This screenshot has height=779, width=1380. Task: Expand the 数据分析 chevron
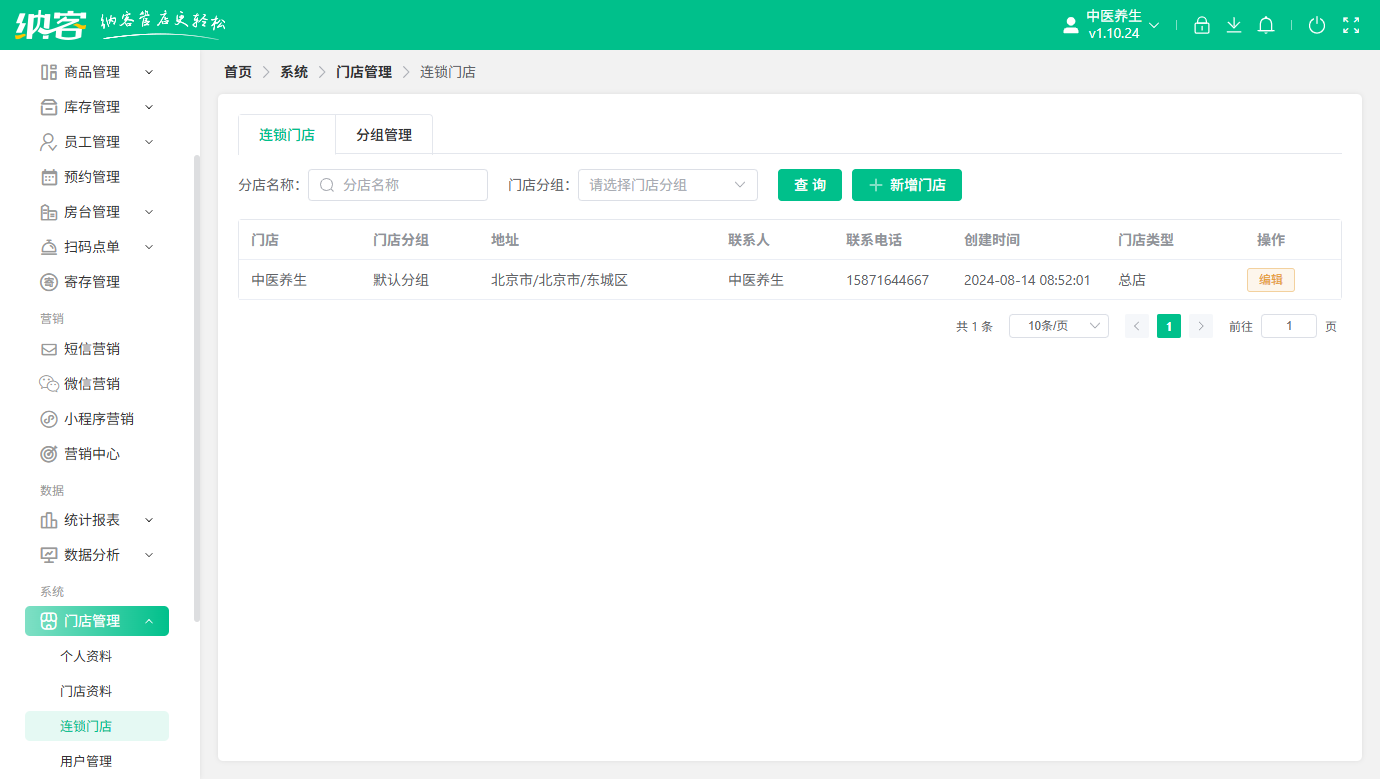pos(149,555)
